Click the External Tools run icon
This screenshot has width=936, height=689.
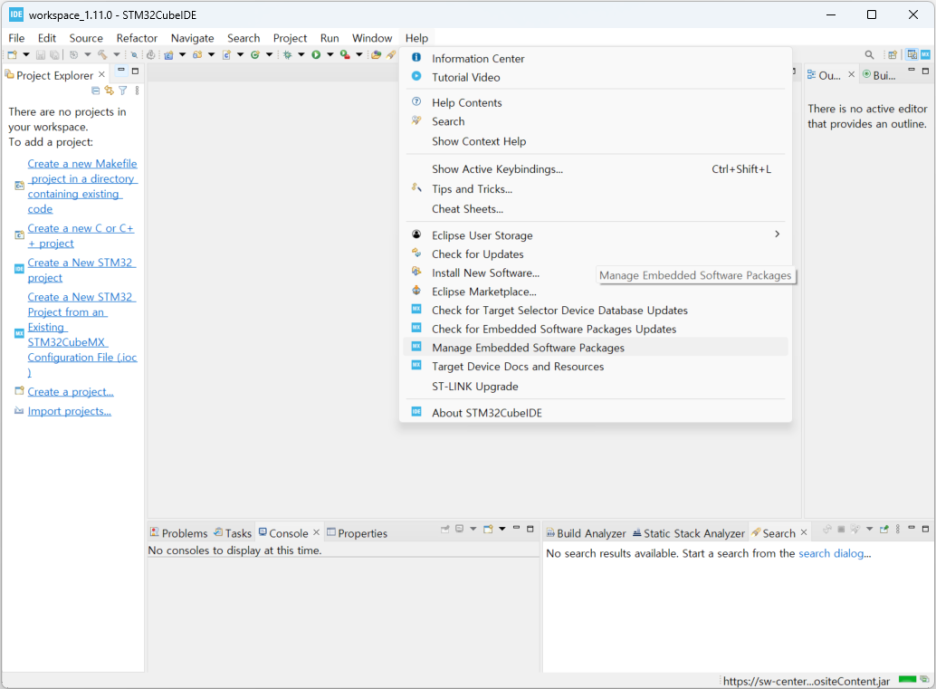pyautogui.click(x=345, y=55)
